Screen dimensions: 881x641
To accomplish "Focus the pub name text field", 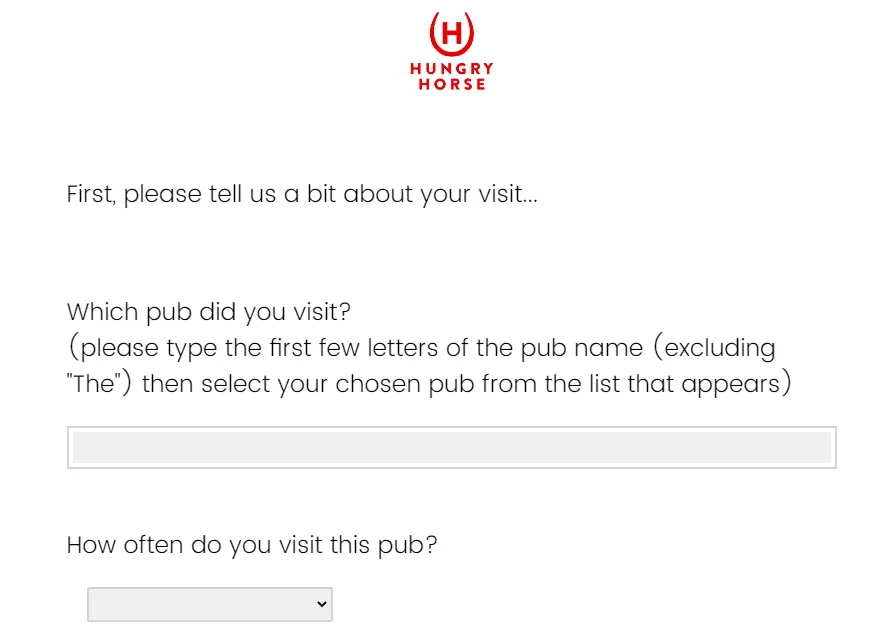I will pos(451,447).
